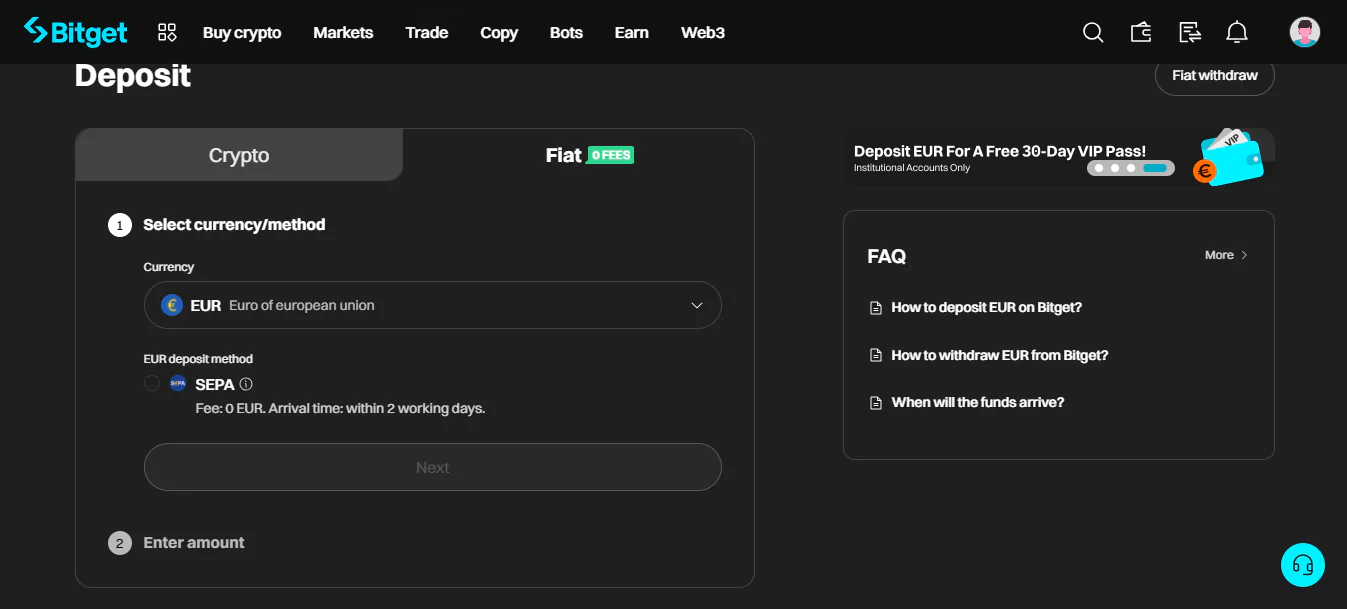
Task: Open the Earn menu
Action: 632,33
